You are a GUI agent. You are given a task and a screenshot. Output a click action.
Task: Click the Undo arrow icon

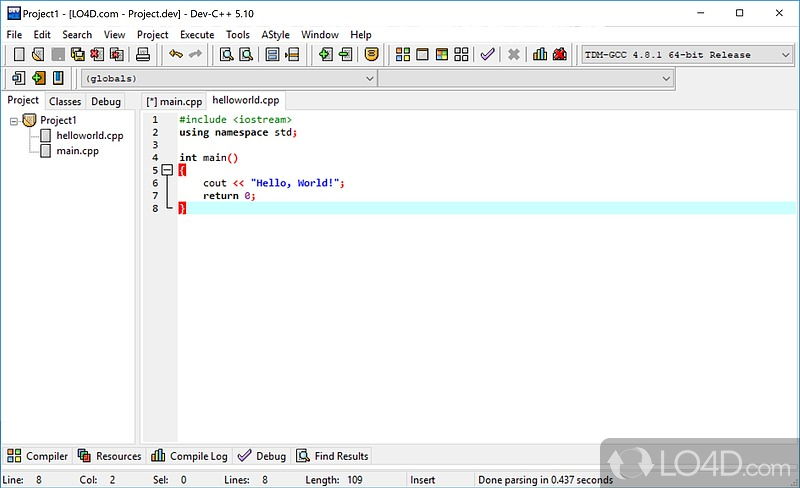(x=176, y=55)
